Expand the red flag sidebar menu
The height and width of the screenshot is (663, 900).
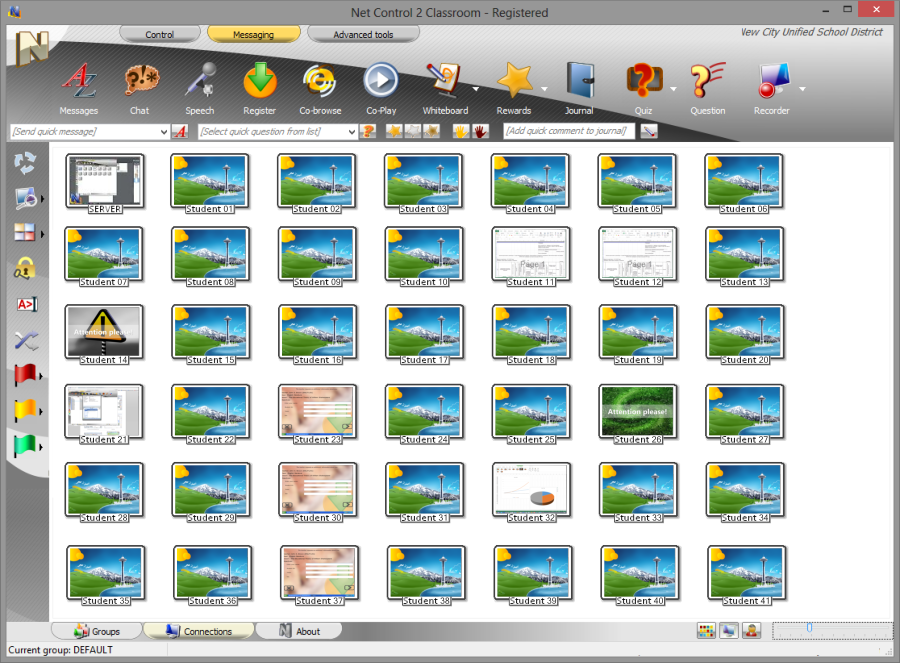pos(40,378)
